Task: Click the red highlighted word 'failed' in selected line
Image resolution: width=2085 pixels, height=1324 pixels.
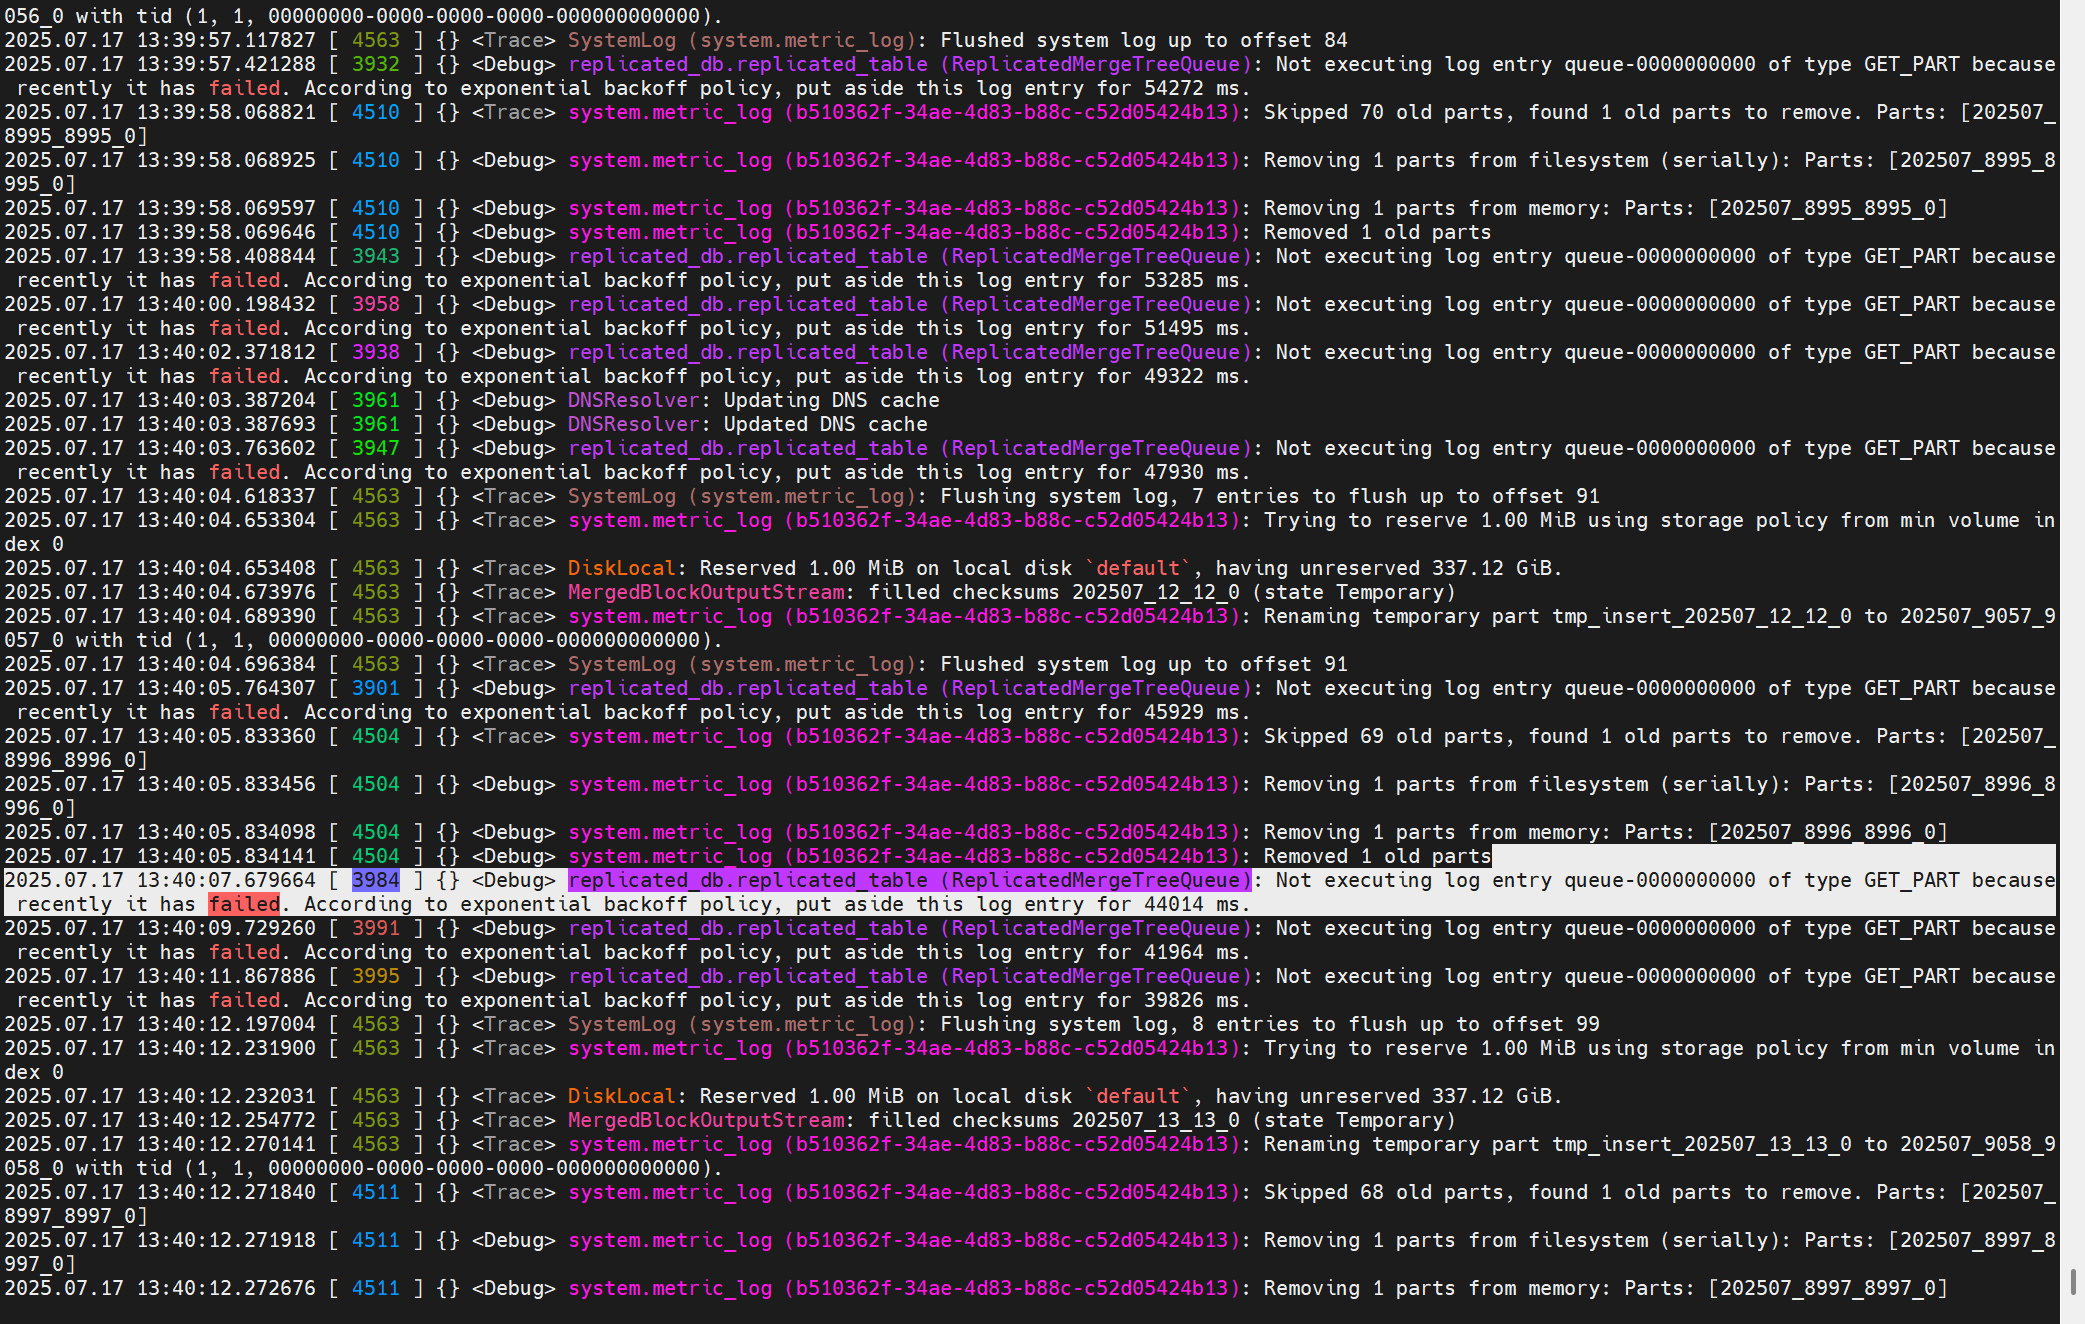Action: click(x=244, y=904)
